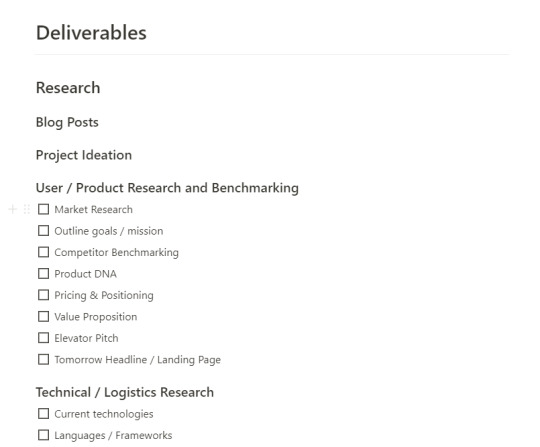Tick the Outline goals / mission checkbox
Image resolution: width=540 pixels, height=447 pixels.
tap(43, 230)
